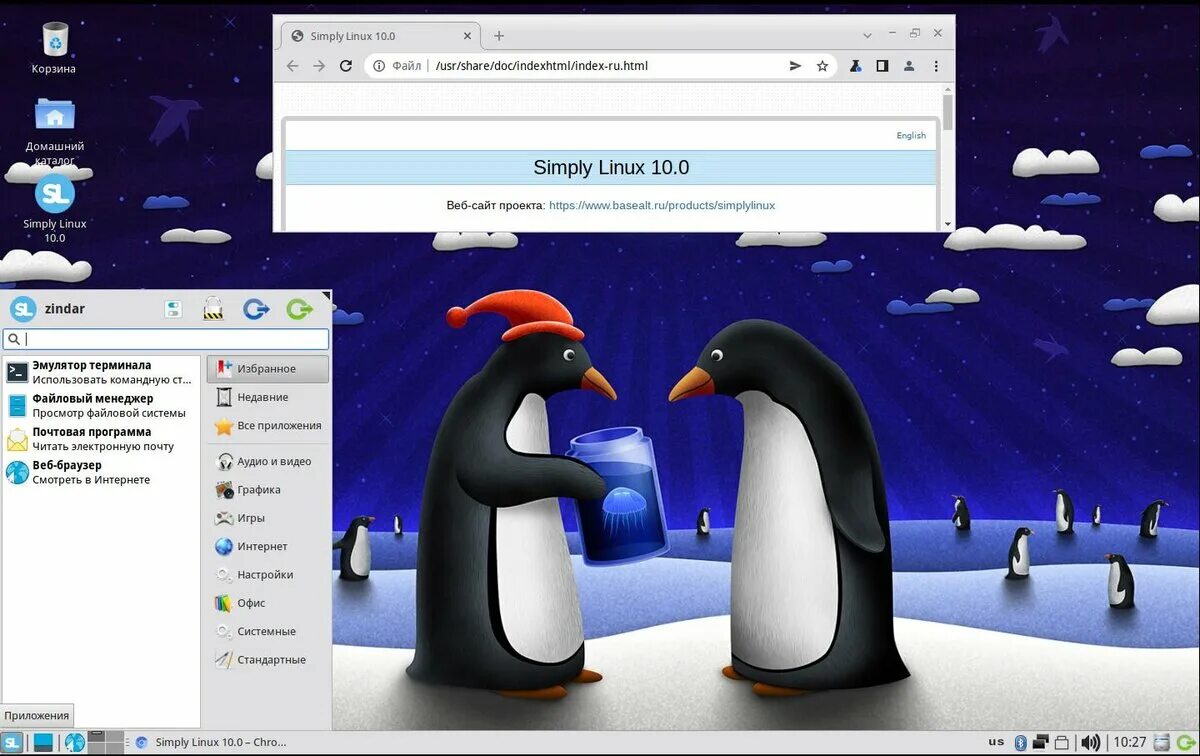Open the Корзина trash desktop icon
This screenshot has width=1200, height=756.
coord(54,47)
